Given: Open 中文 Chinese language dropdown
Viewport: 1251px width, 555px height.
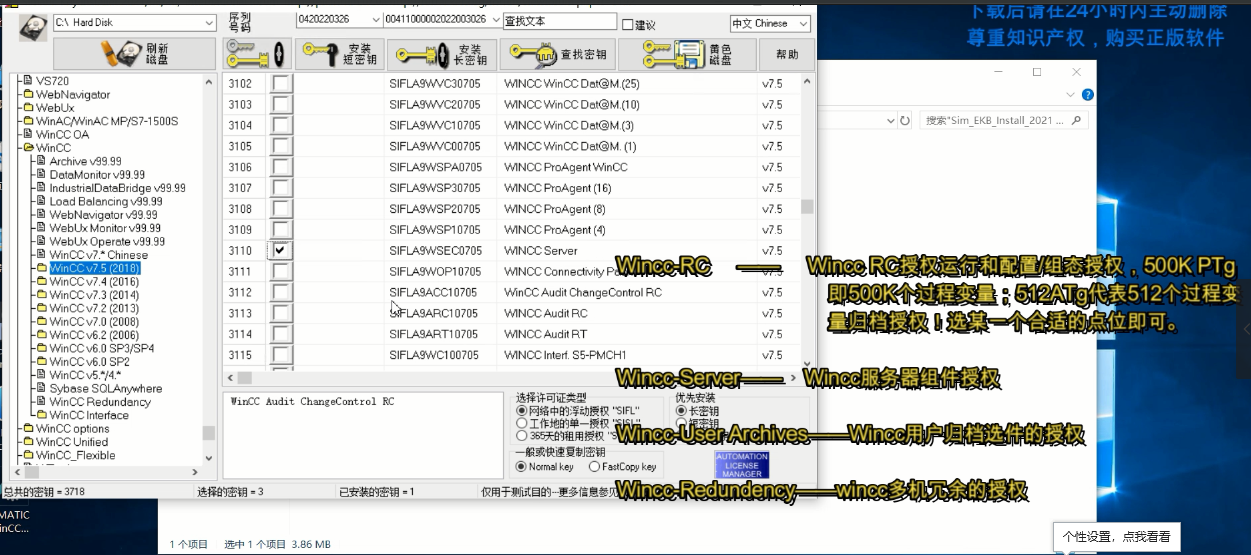Looking at the screenshot, I should pos(805,23).
